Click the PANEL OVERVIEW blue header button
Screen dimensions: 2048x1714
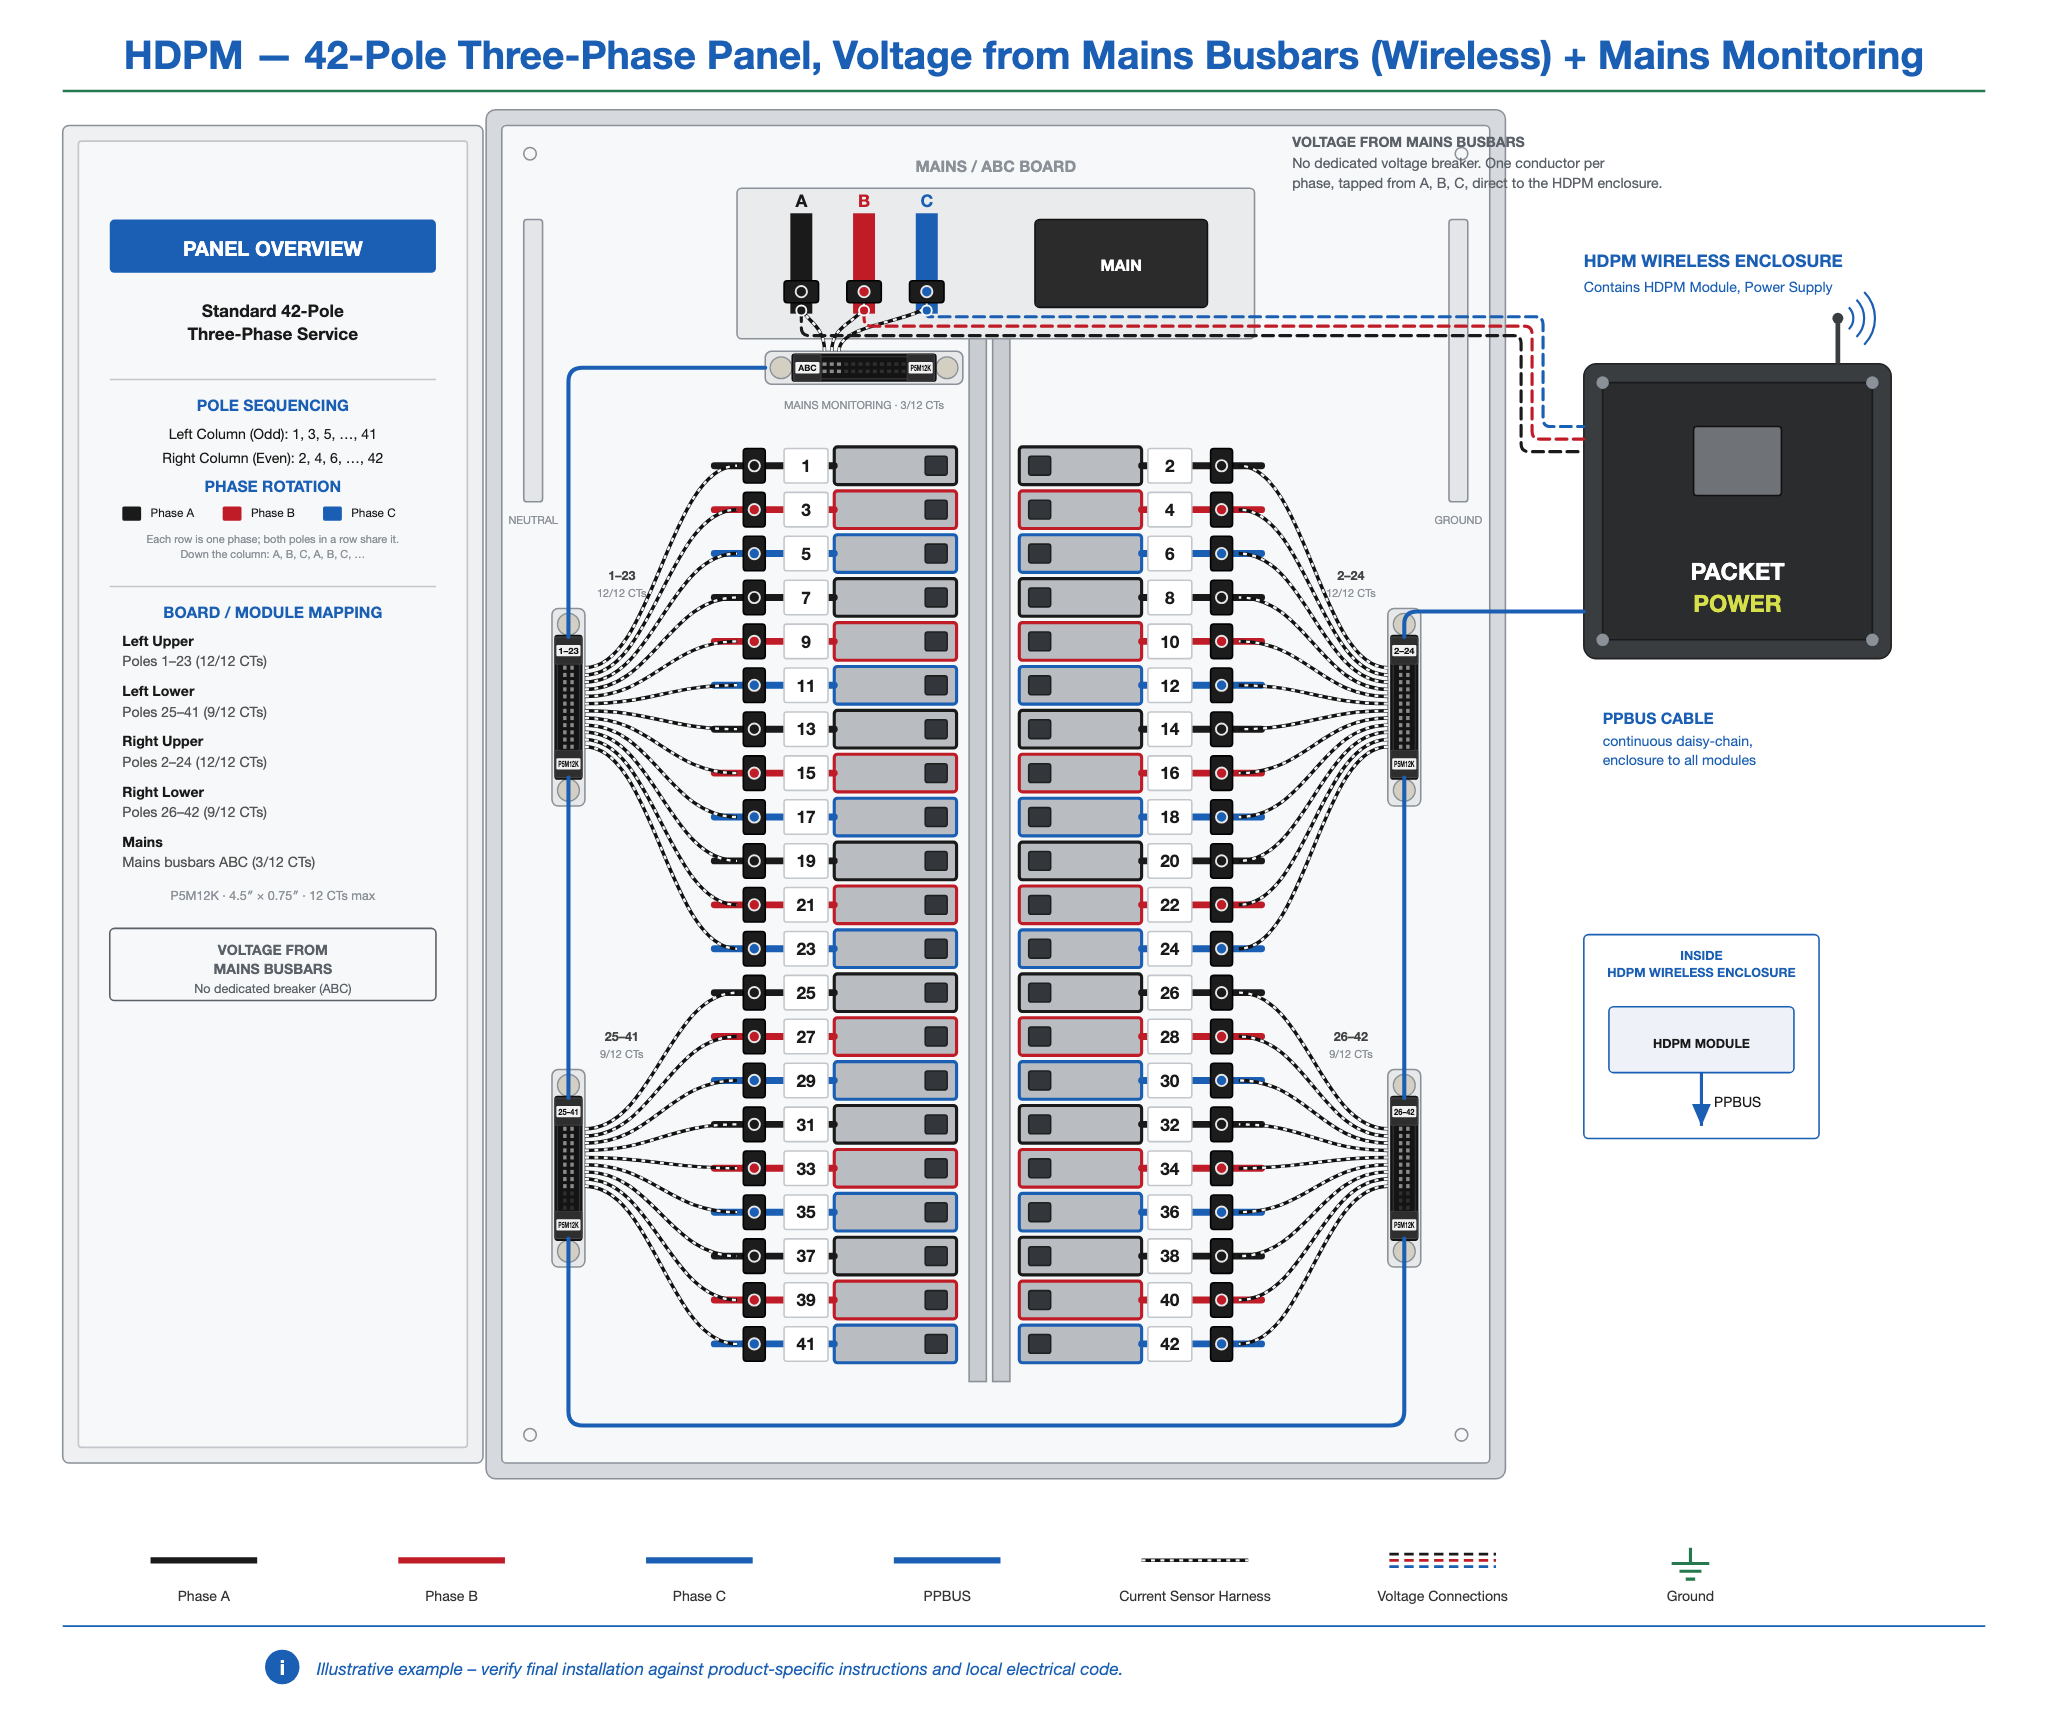tap(272, 247)
